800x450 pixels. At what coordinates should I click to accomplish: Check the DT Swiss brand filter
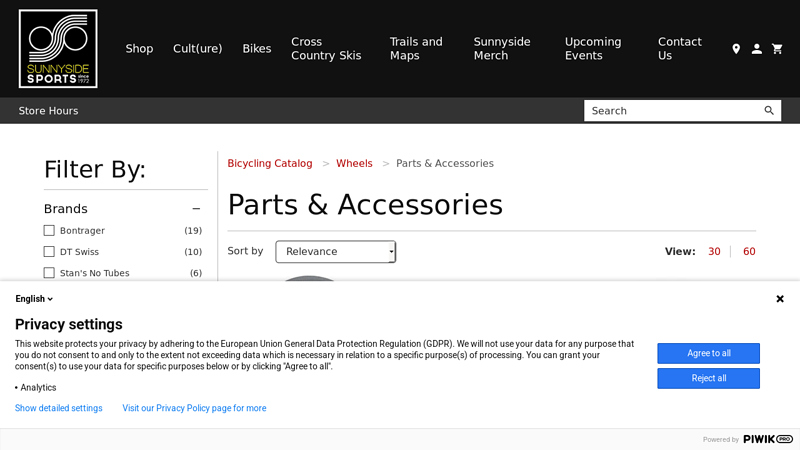tap(49, 252)
